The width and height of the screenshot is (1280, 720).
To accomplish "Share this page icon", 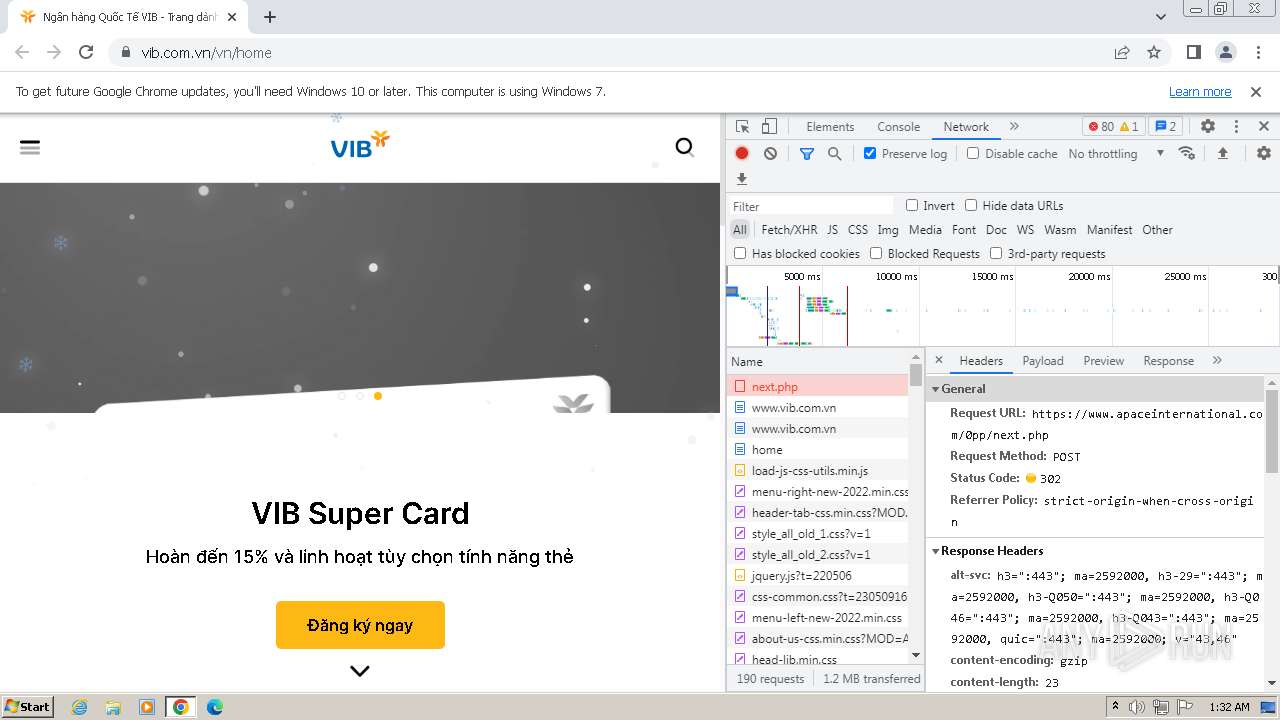I will coord(1122,52).
